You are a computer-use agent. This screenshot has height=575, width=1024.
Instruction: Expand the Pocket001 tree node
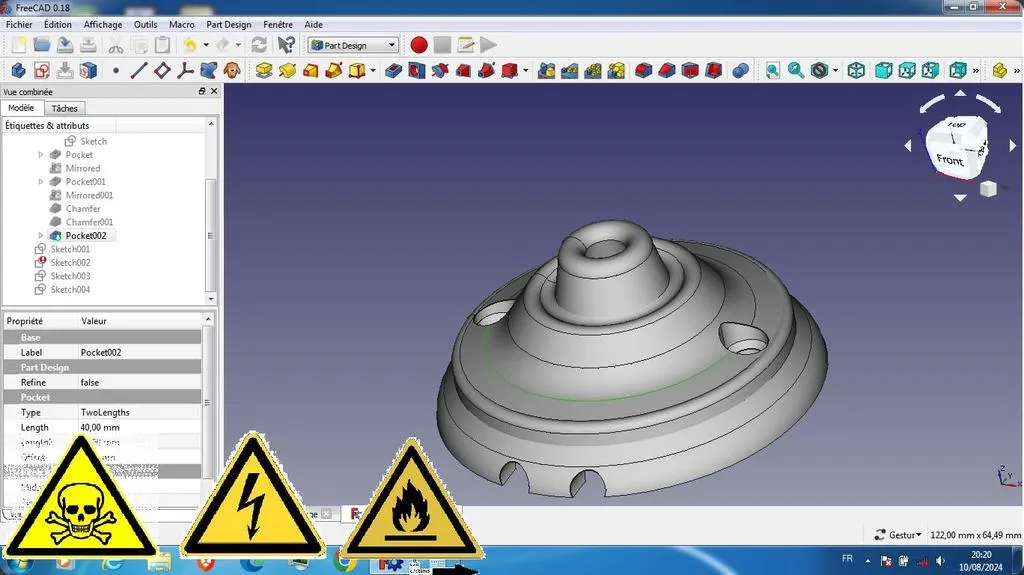pos(40,182)
